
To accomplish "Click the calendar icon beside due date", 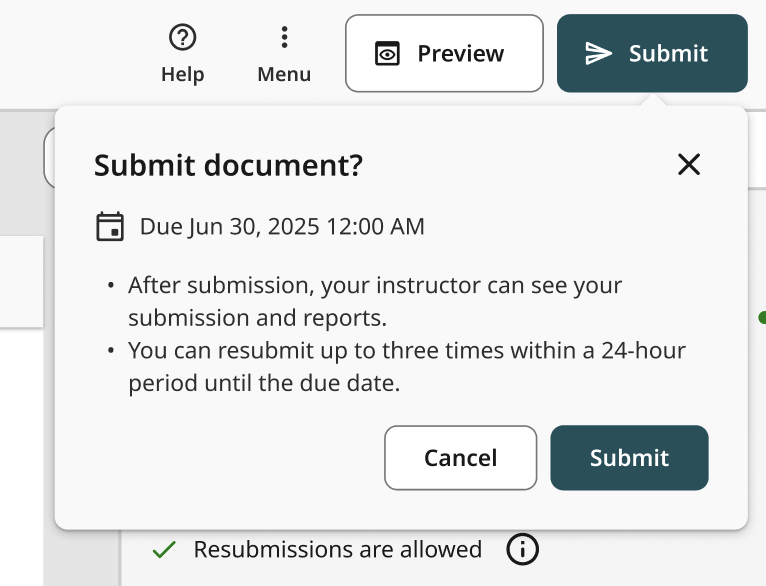I will (110, 226).
